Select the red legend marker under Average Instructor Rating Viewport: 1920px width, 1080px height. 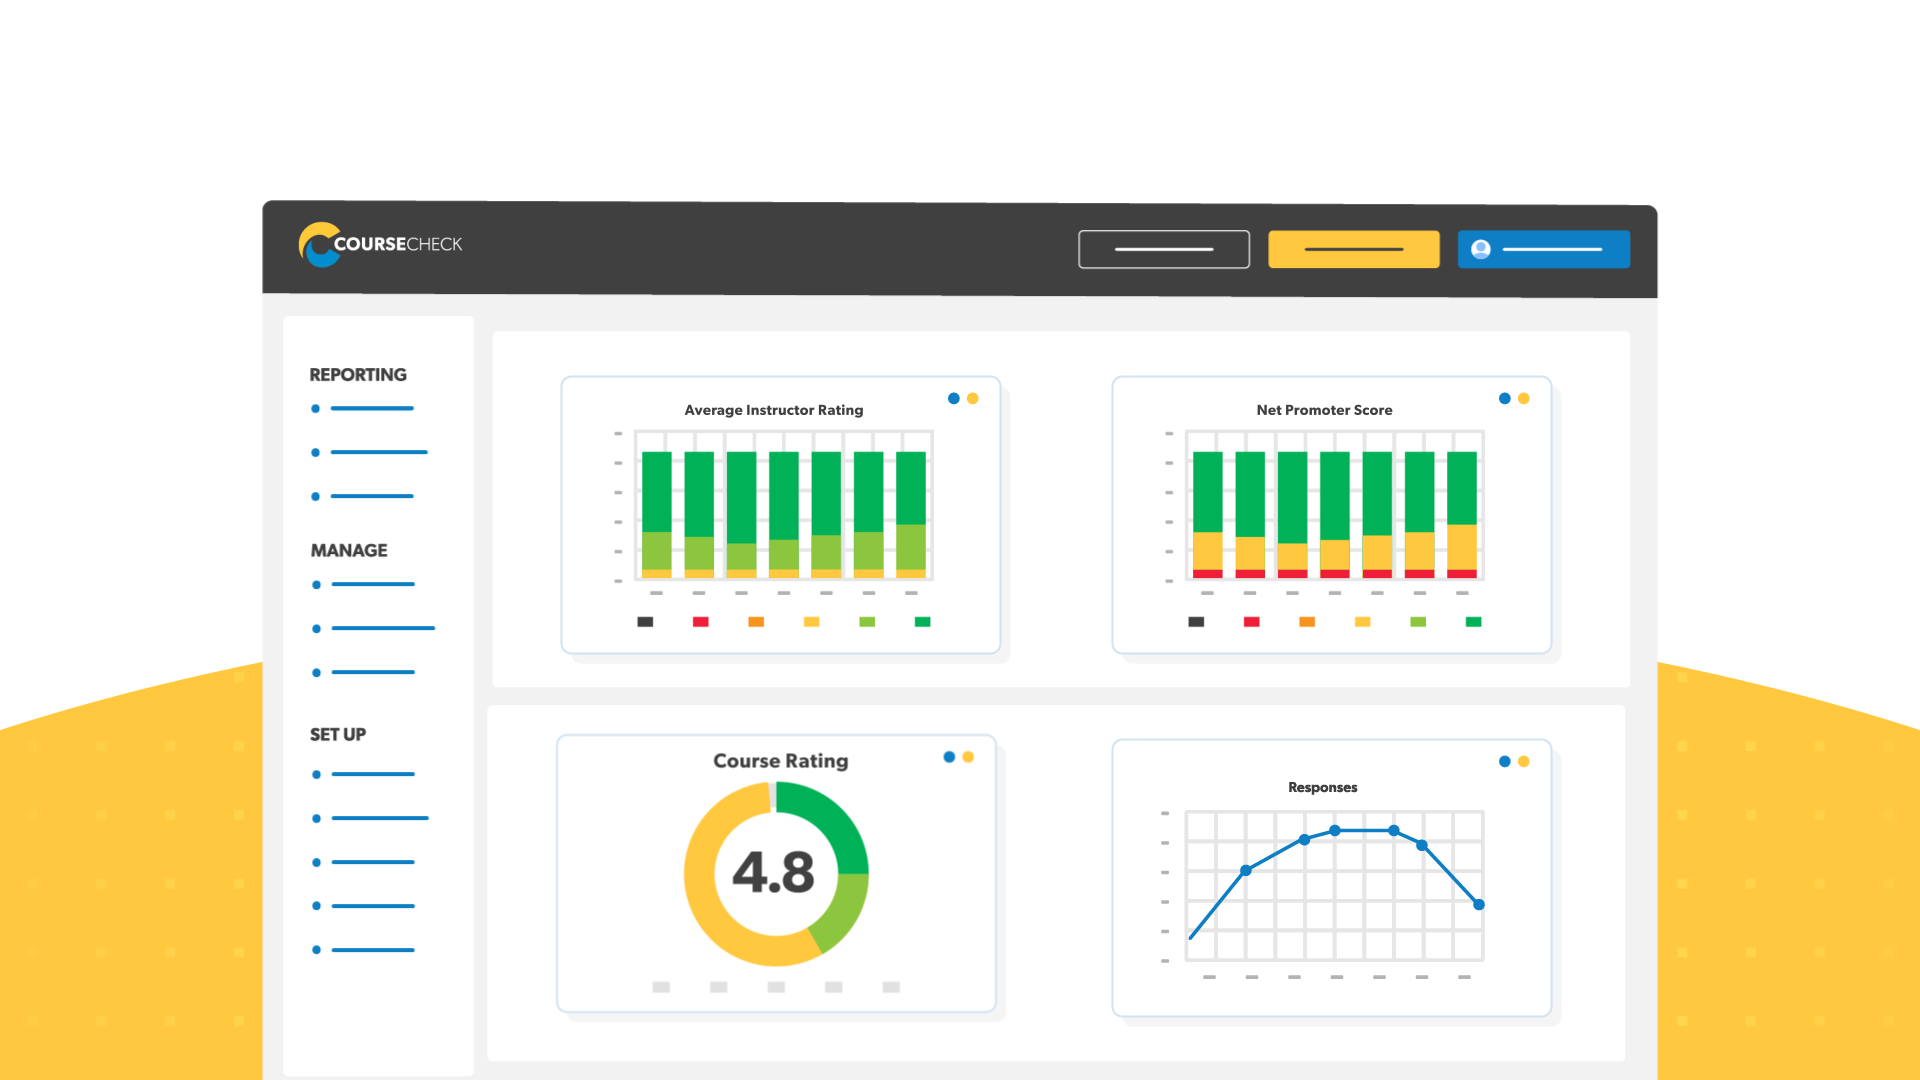701,621
